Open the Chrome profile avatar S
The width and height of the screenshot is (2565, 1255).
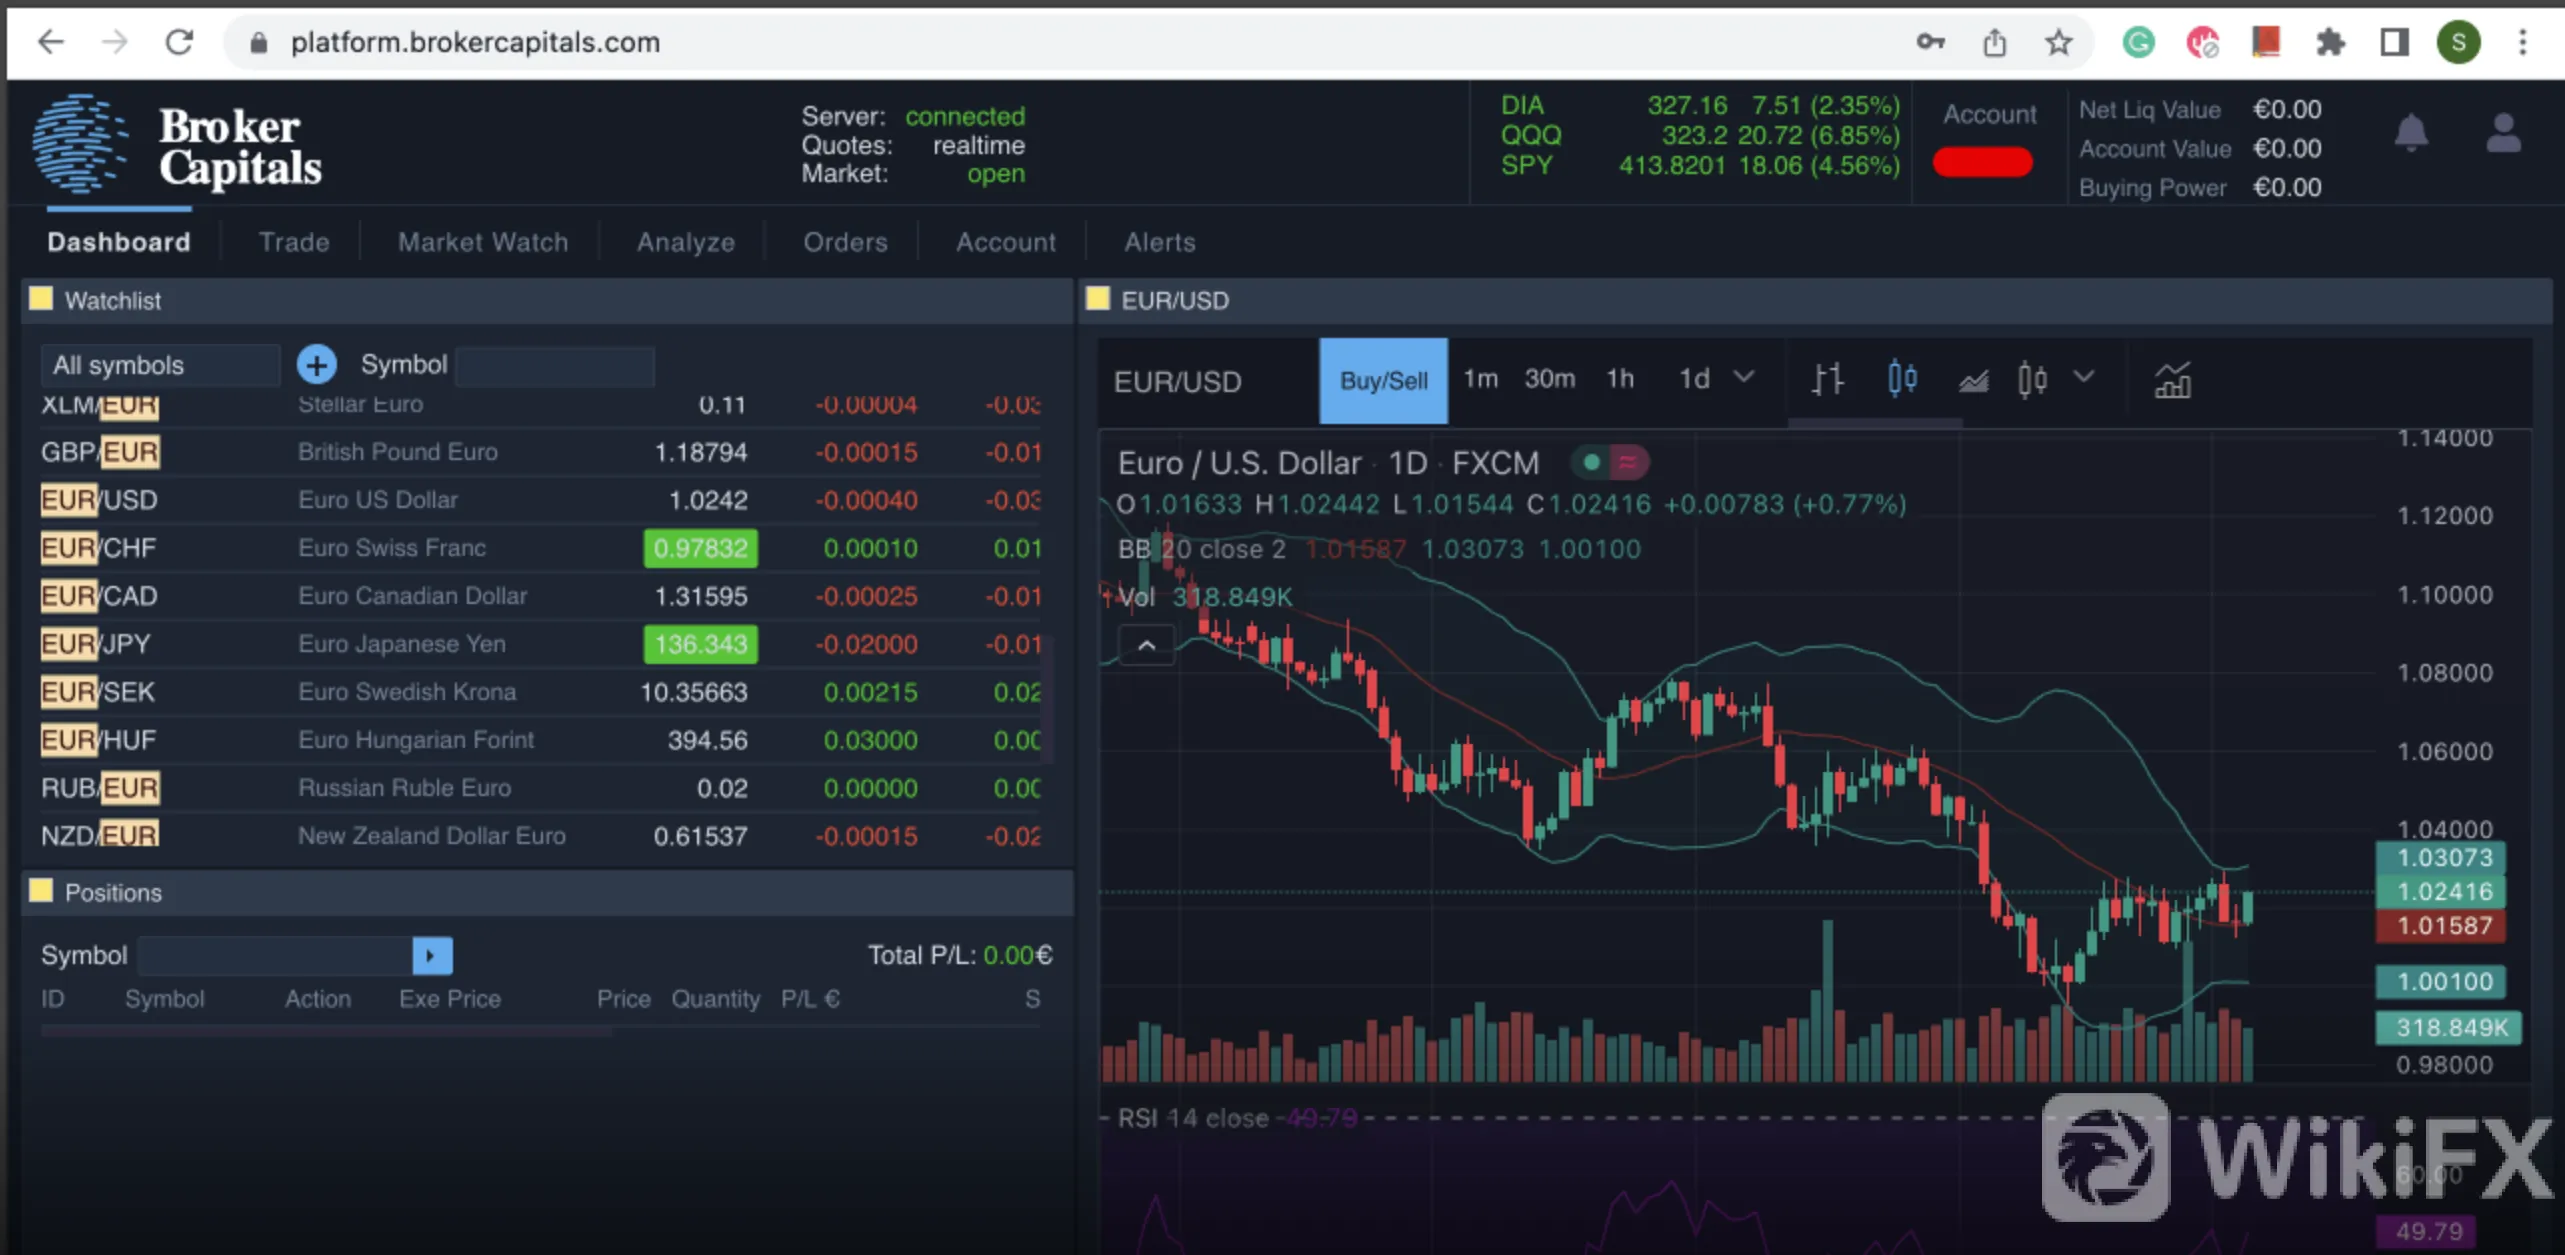pos(2459,42)
